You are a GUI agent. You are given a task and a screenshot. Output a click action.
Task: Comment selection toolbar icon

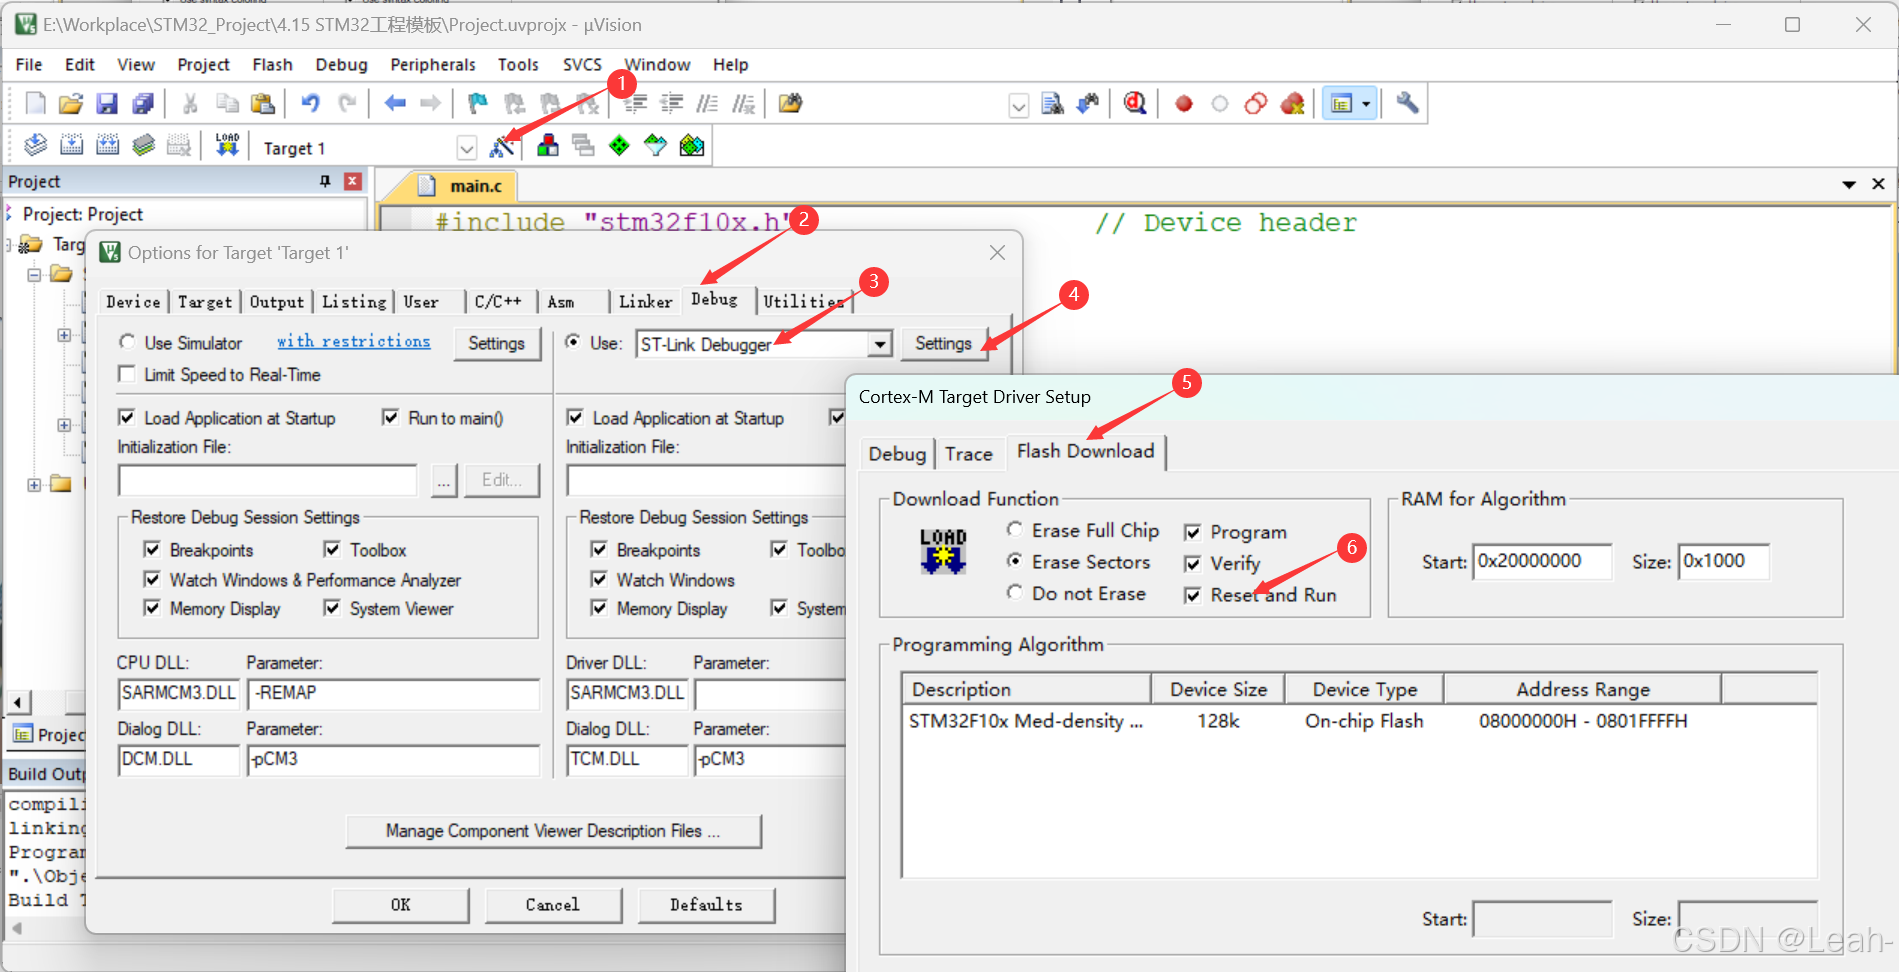707,103
